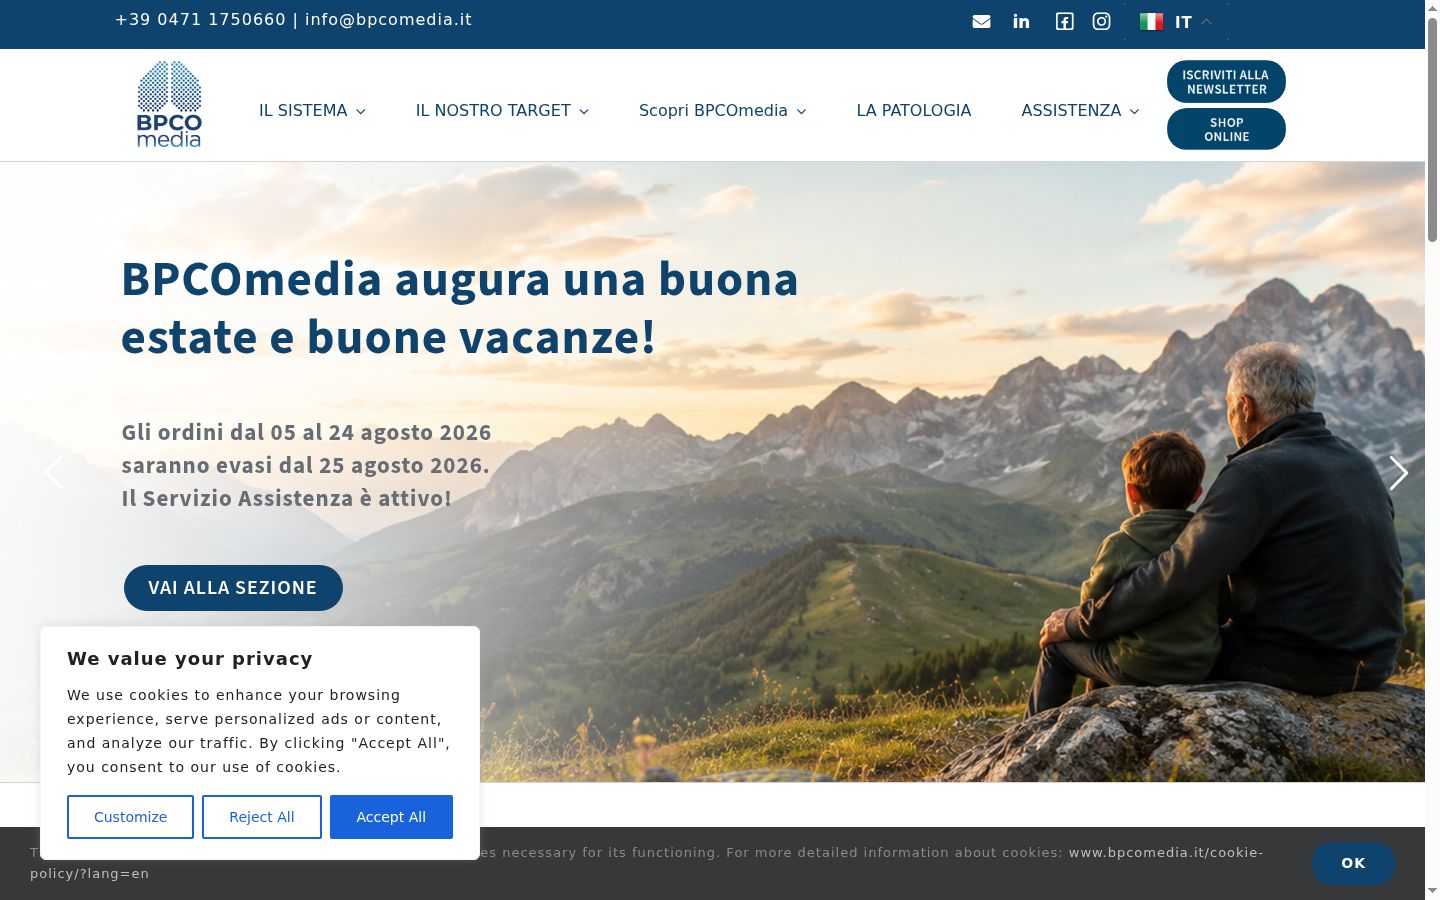
Task: Expand the IL SISTEMA menu
Action: pos(312,110)
